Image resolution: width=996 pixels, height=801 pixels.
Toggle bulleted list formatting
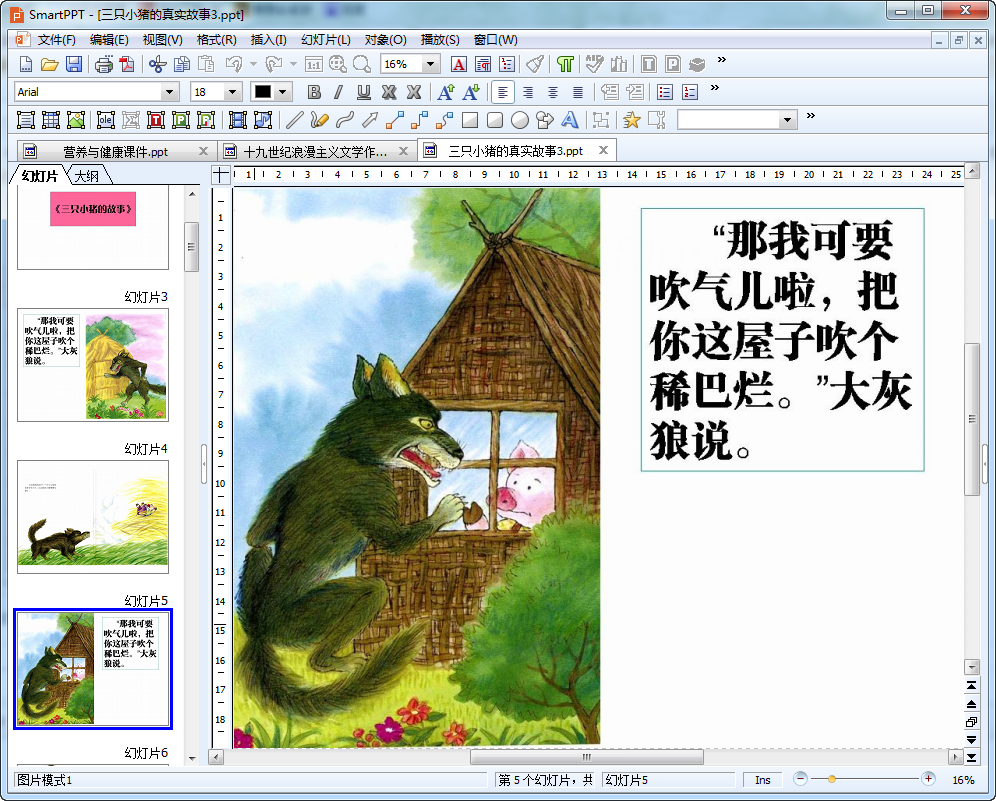[x=664, y=92]
